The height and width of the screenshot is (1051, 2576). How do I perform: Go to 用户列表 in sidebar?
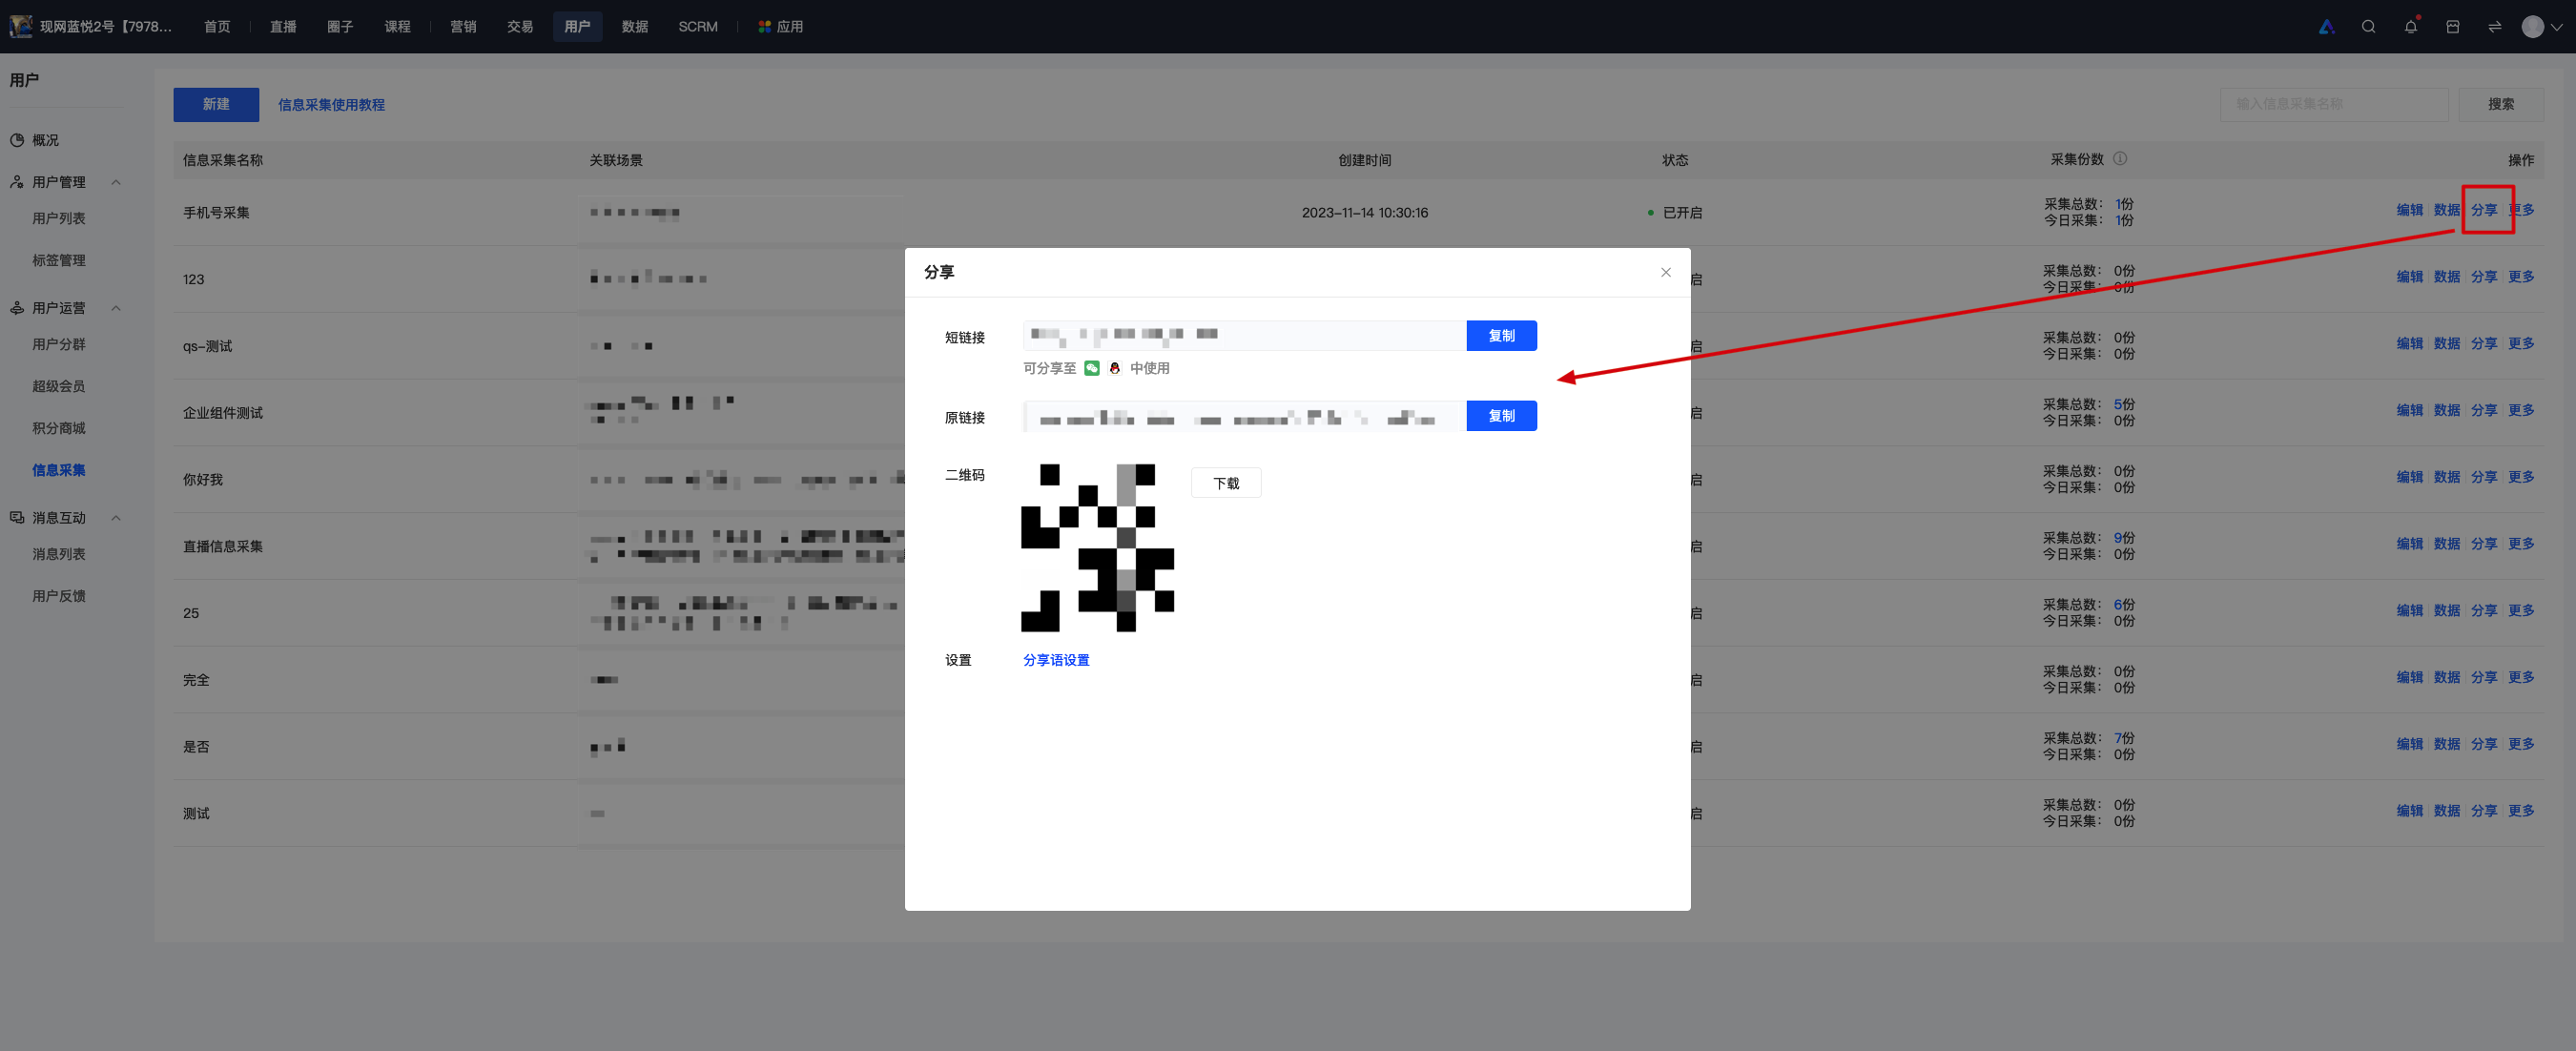[x=58, y=218]
